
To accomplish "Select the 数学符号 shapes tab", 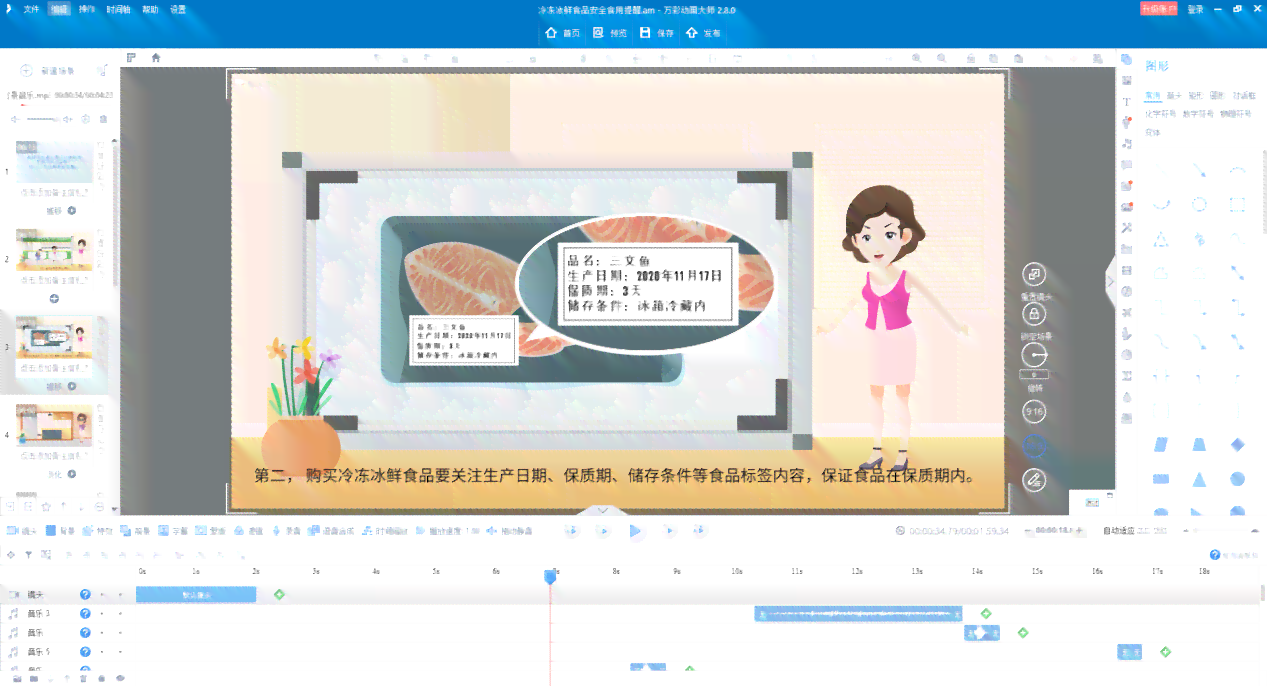I will point(1198,114).
